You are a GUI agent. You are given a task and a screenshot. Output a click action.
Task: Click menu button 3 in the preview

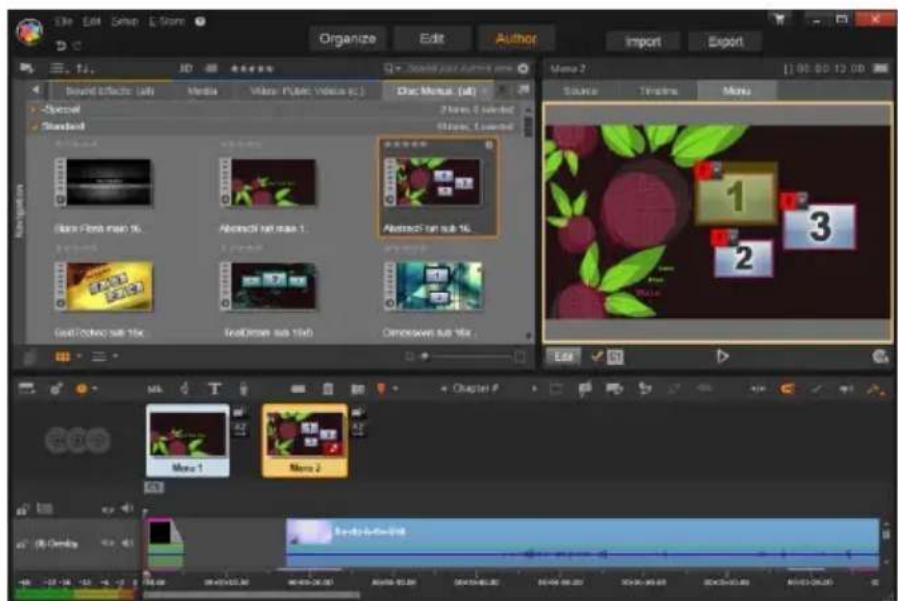pos(819,225)
